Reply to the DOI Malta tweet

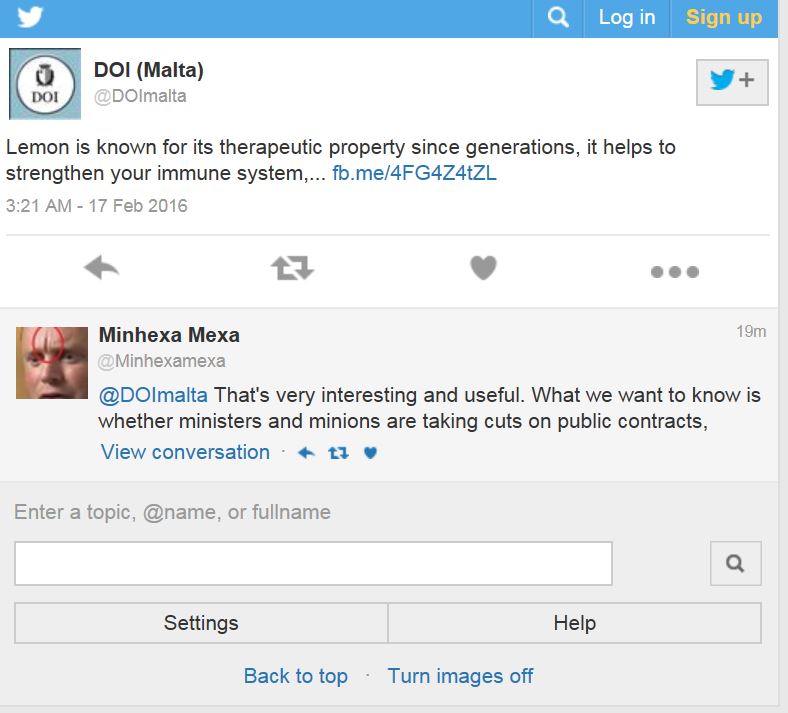tap(101, 268)
